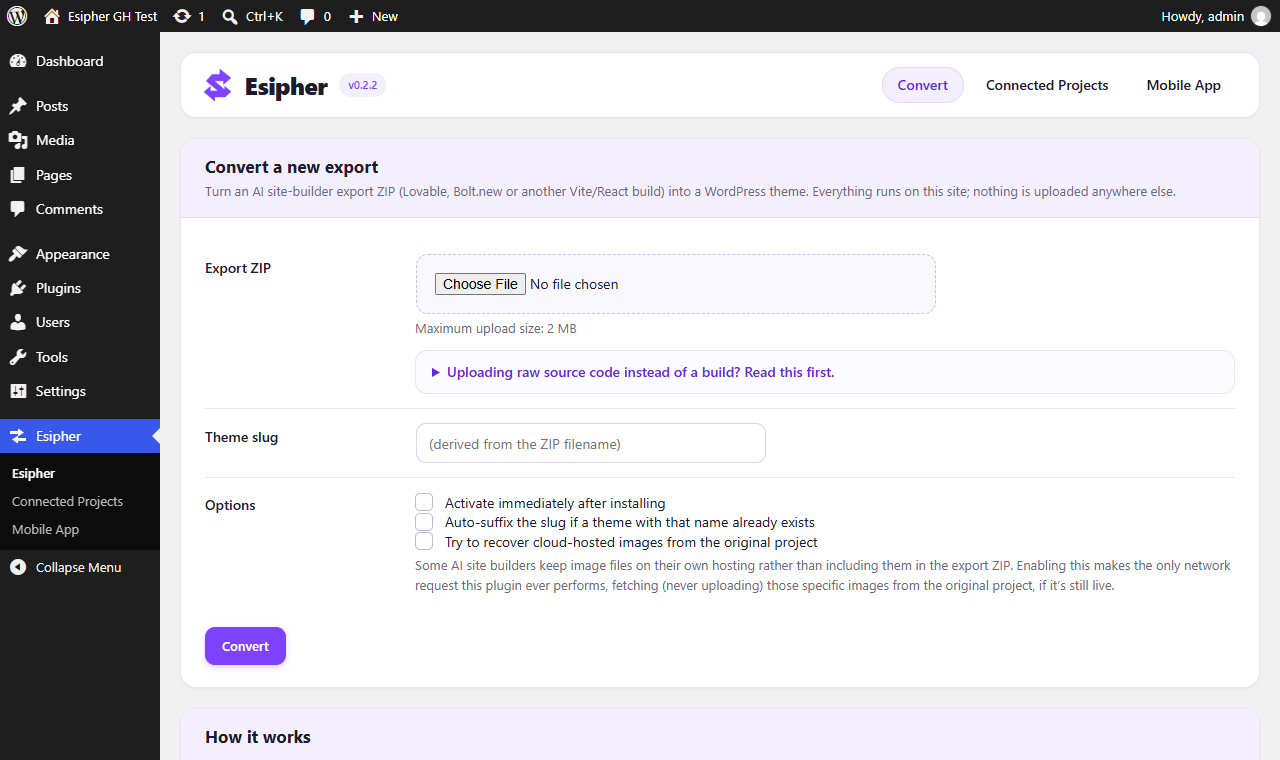Click the How it works heading
Image resolution: width=1280 pixels, height=760 pixels.
pos(258,737)
